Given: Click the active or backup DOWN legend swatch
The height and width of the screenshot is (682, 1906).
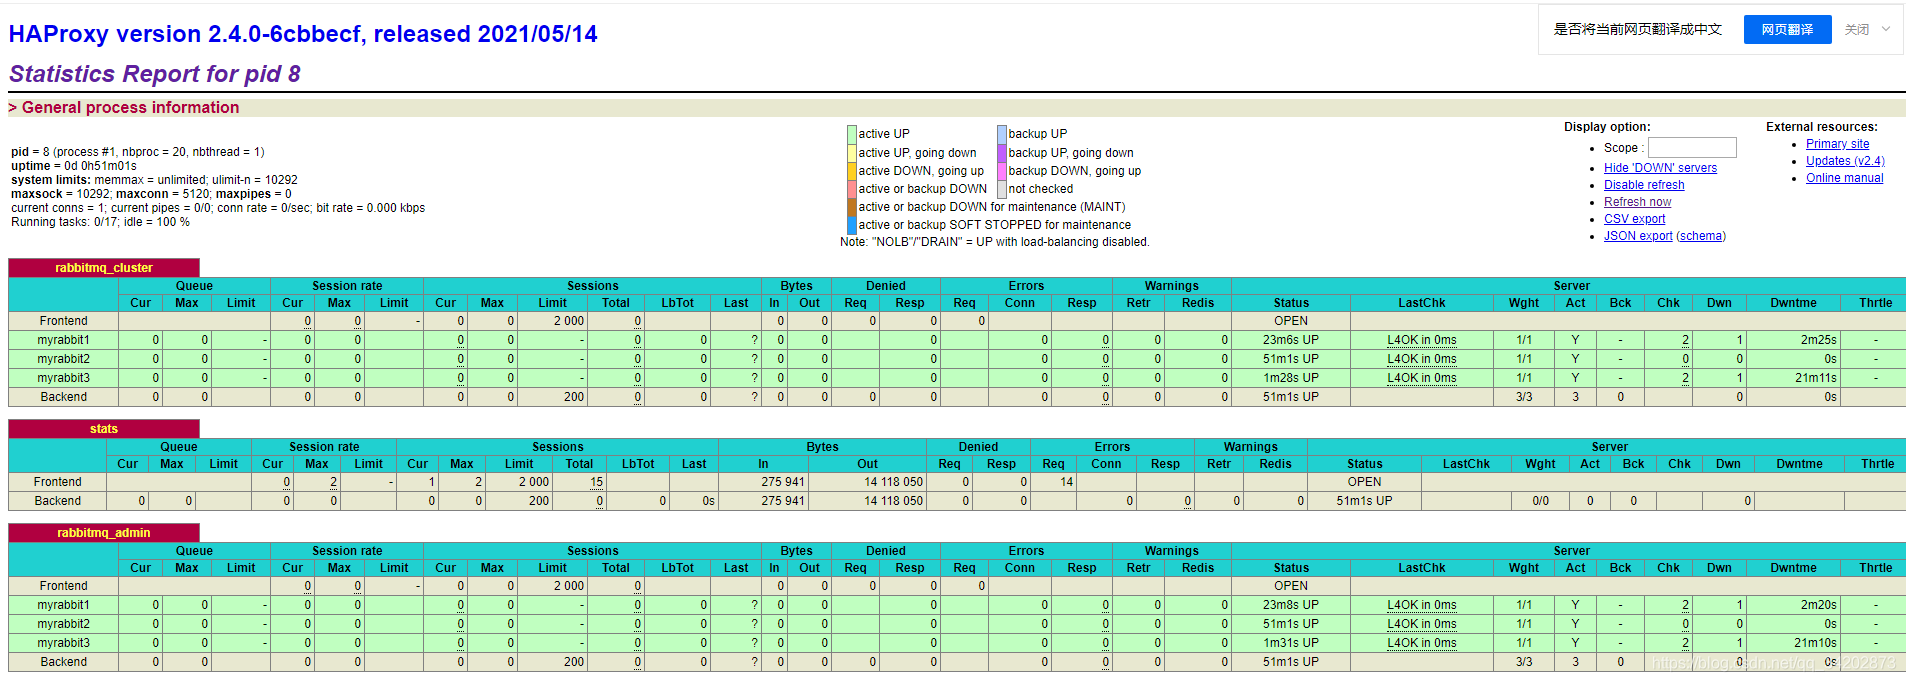Looking at the screenshot, I should [x=852, y=189].
